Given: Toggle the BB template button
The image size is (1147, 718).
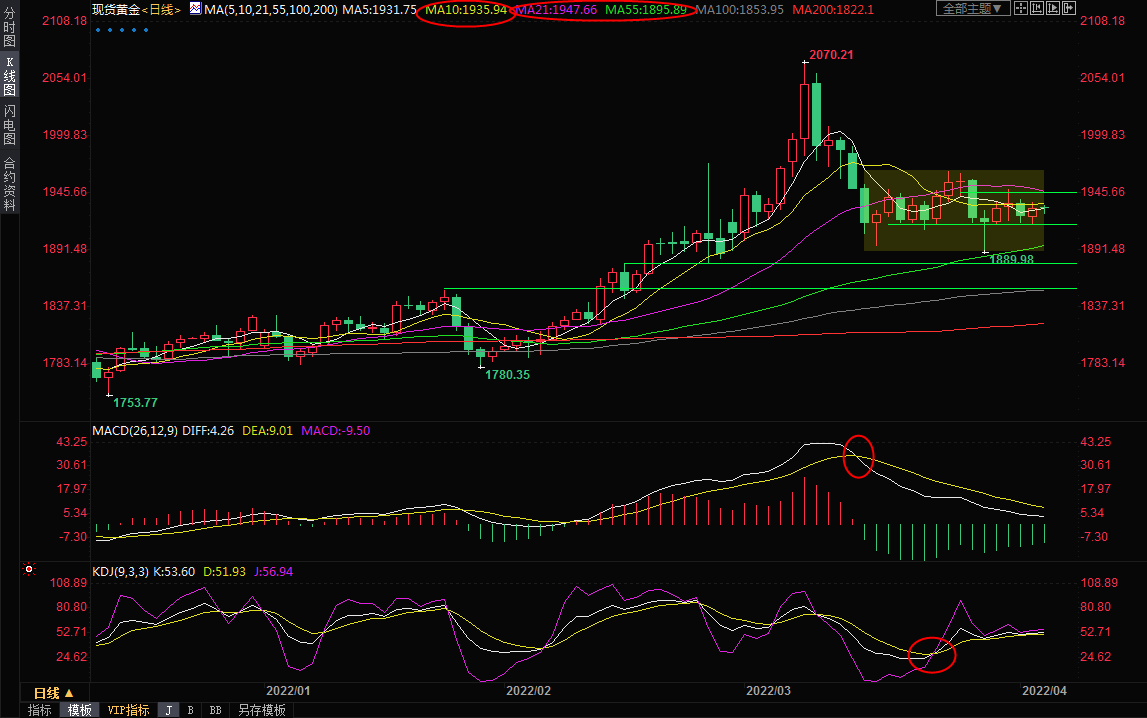Looking at the screenshot, I should (x=215, y=710).
